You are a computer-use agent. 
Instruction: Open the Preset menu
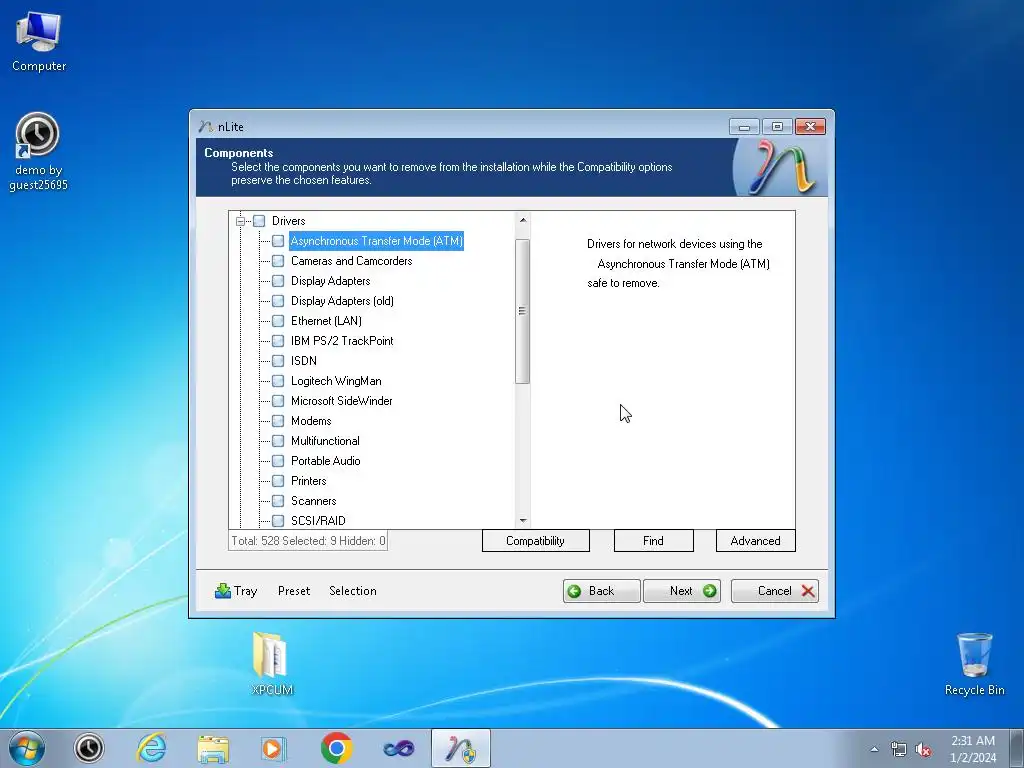click(x=294, y=591)
